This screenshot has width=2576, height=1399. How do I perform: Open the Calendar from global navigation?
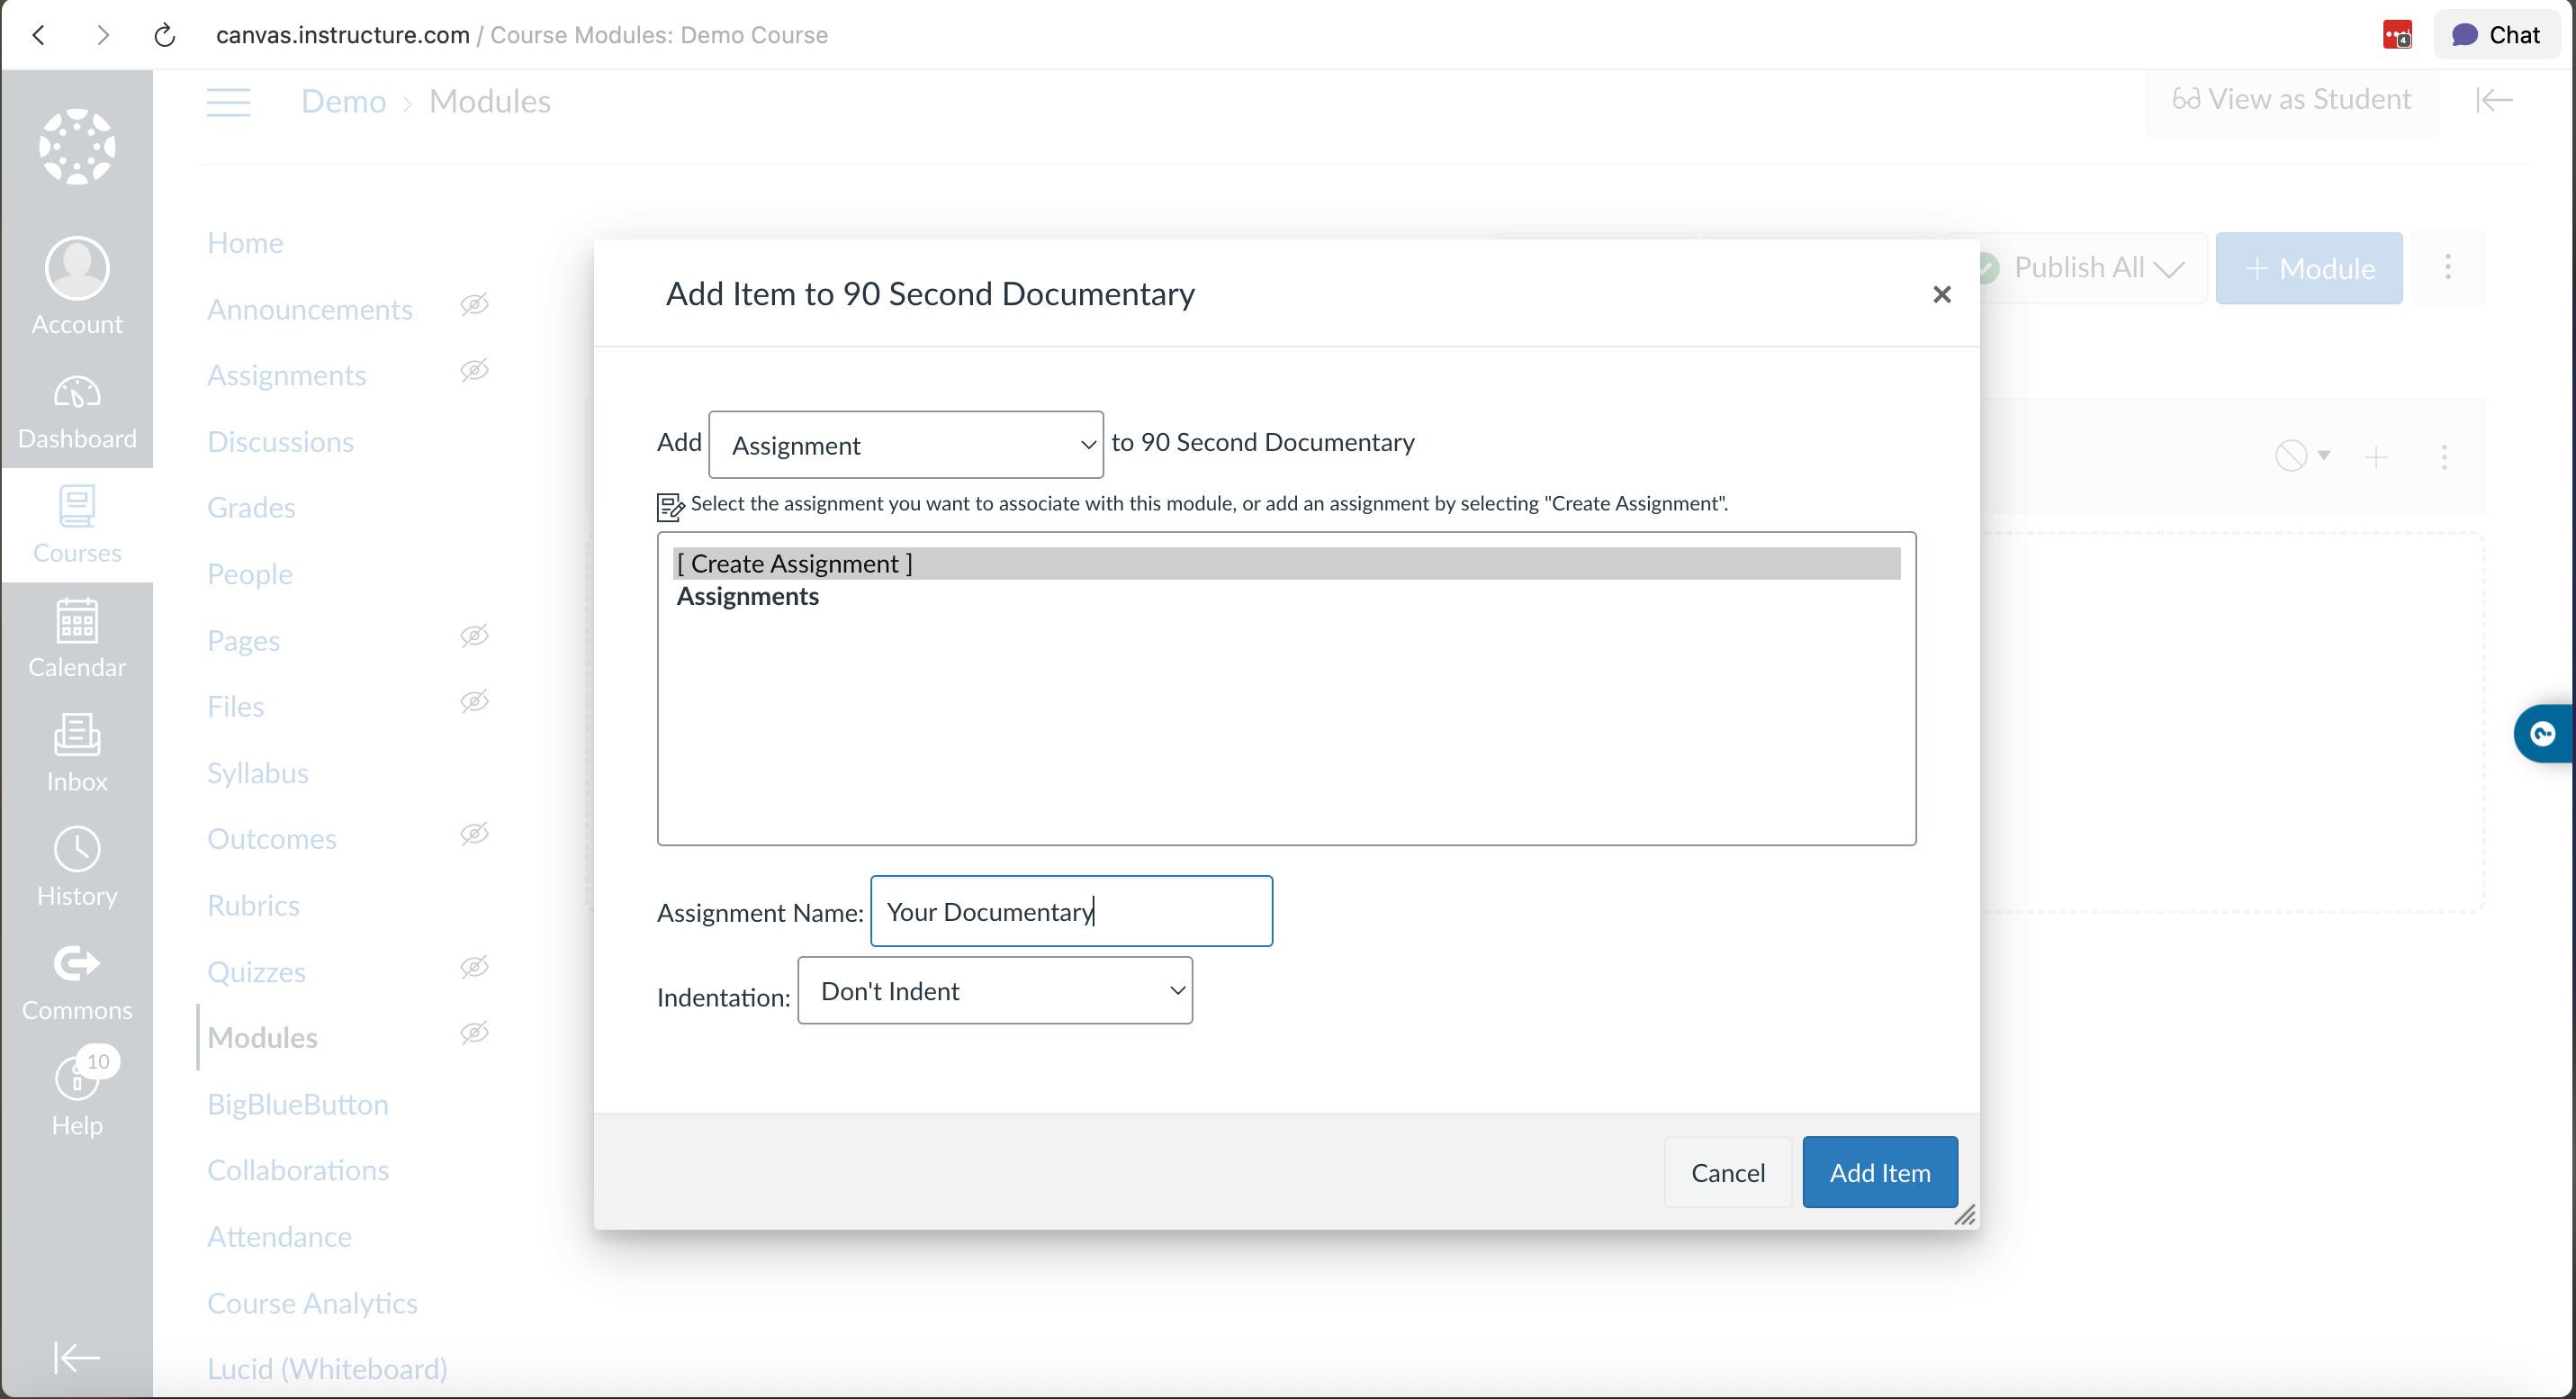click(77, 638)
